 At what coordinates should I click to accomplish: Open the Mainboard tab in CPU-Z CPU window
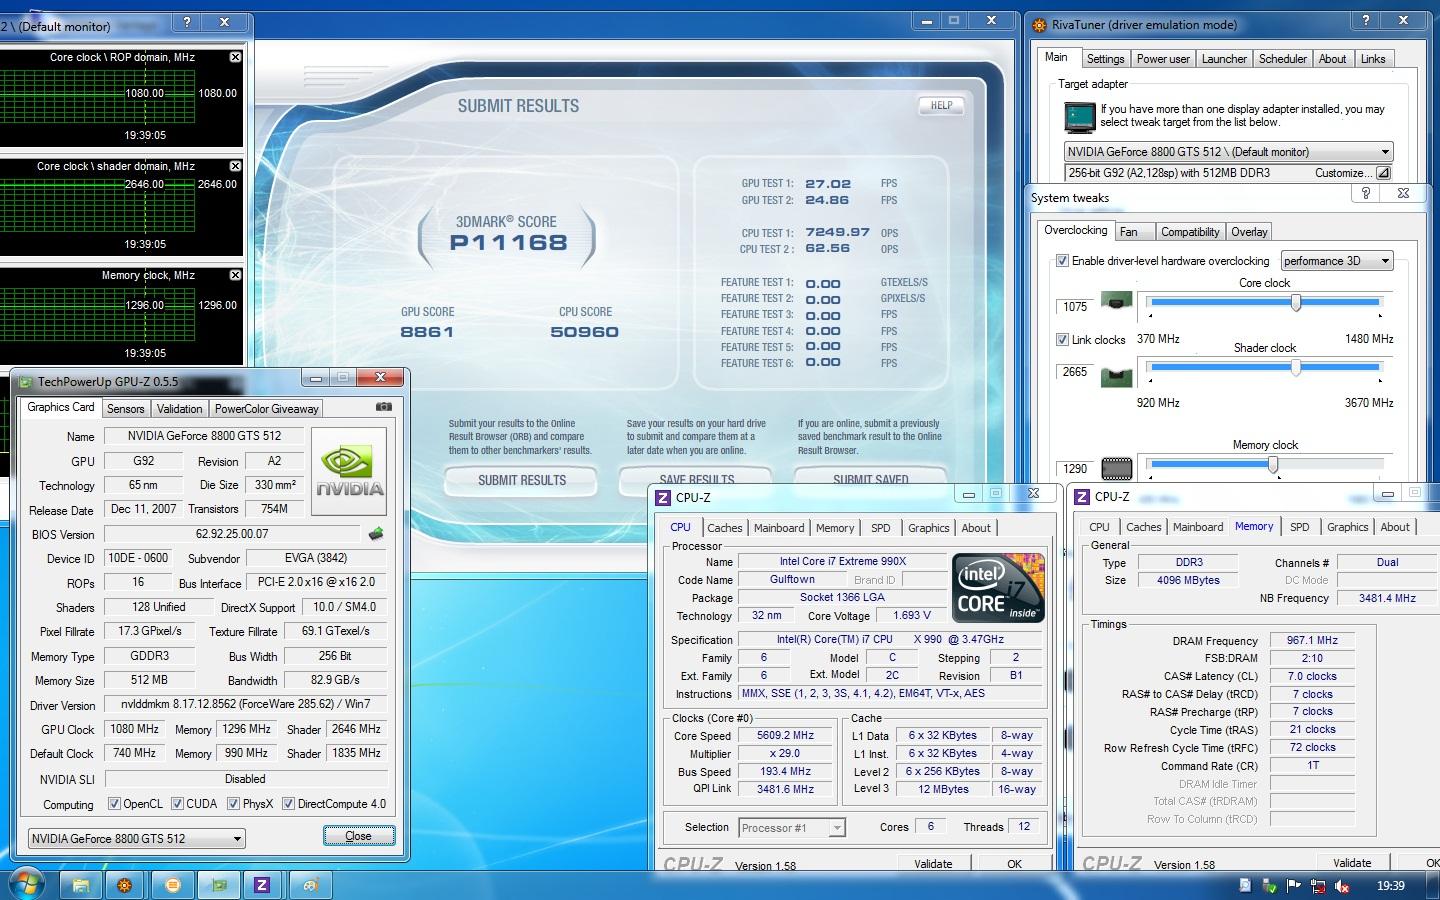779,528
